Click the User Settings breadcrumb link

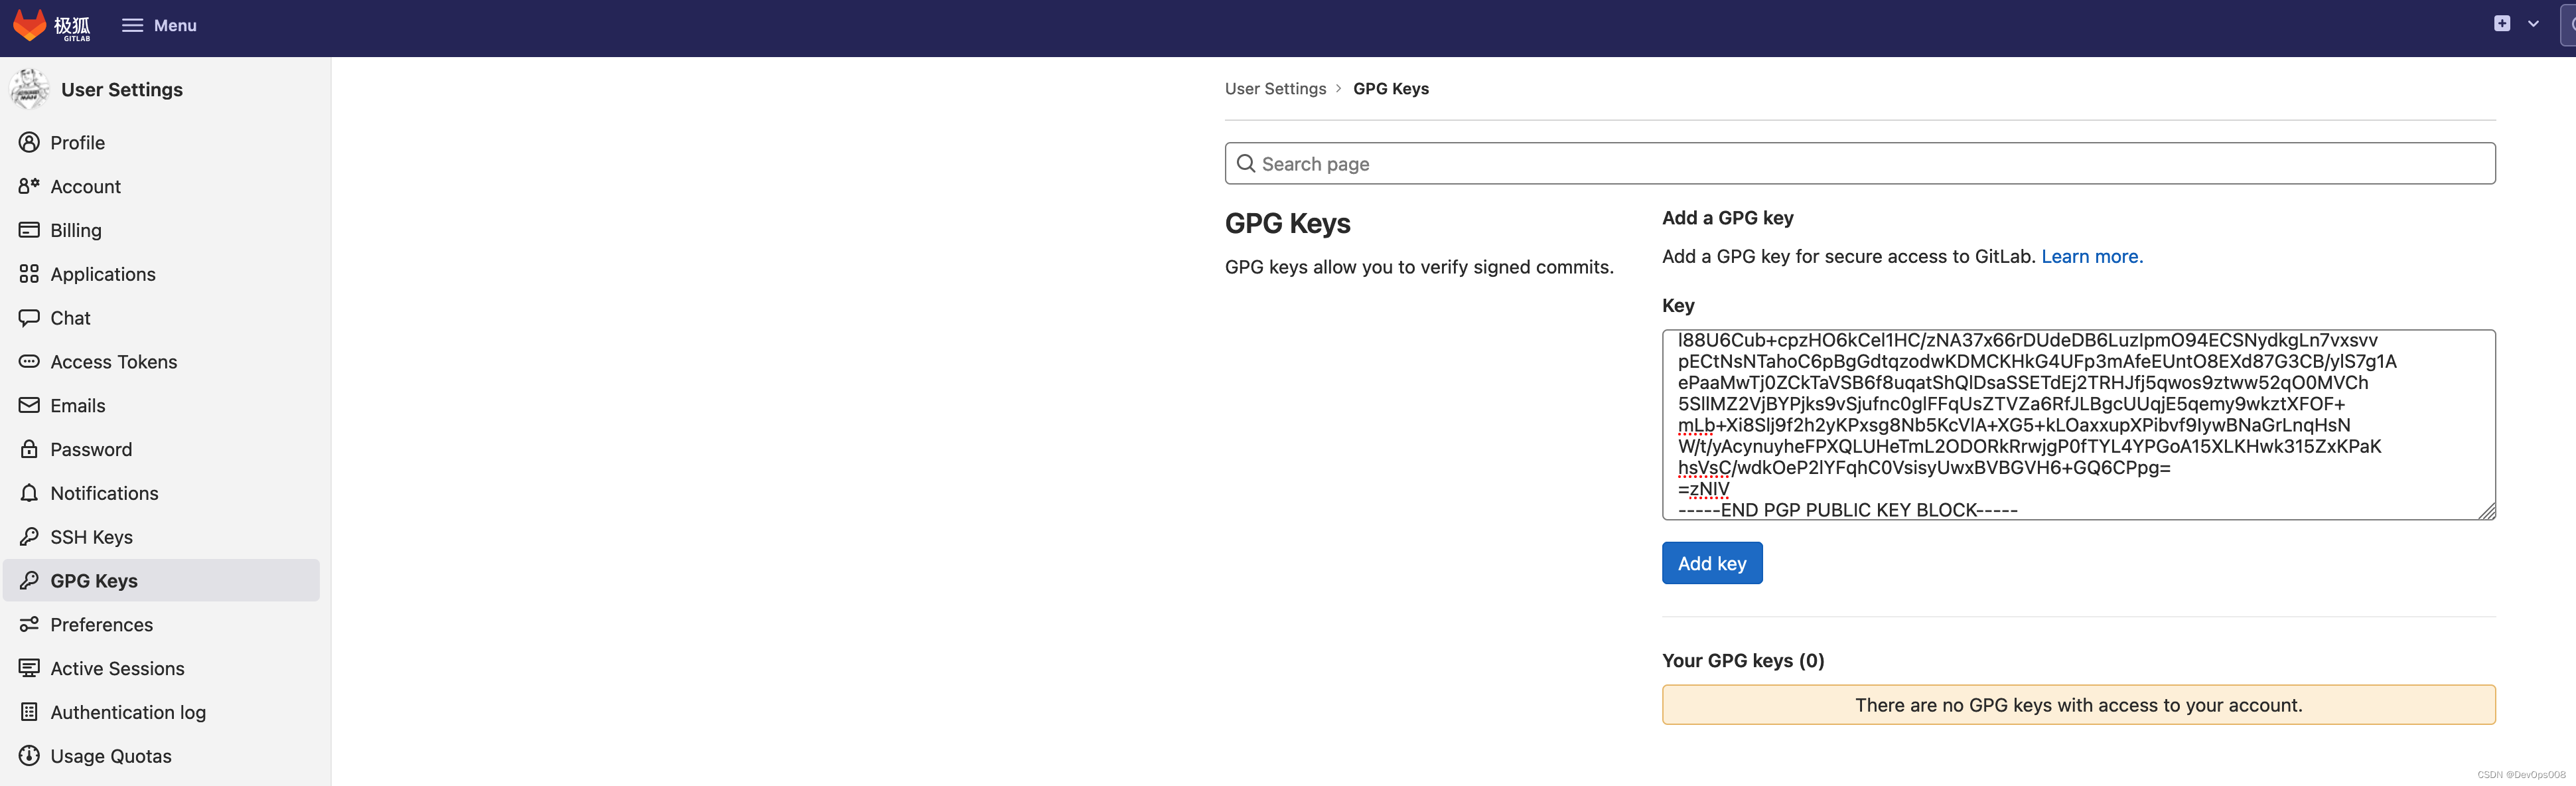coord(1275,88)
